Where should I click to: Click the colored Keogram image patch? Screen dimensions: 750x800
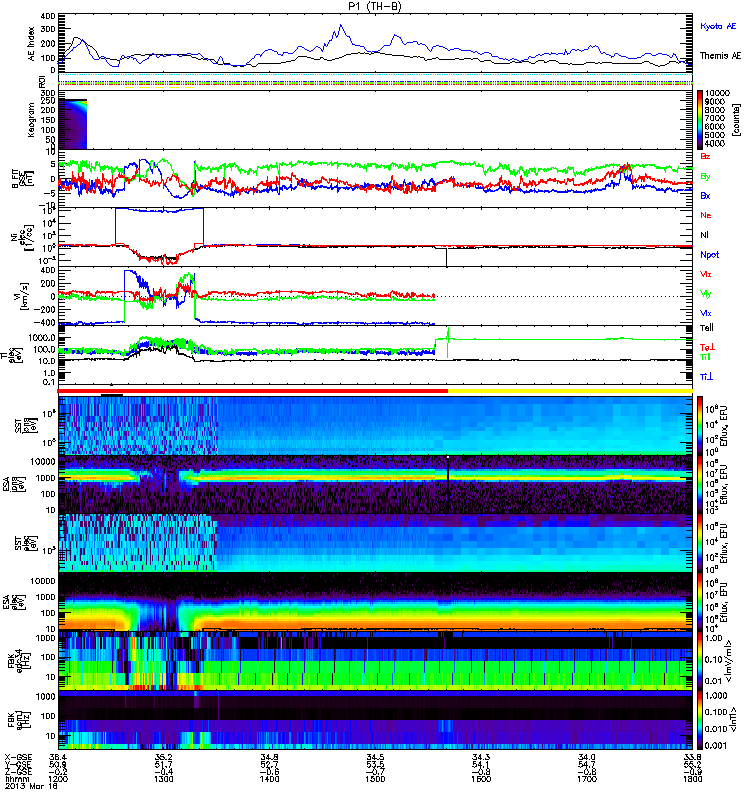(x=72, y=124)
